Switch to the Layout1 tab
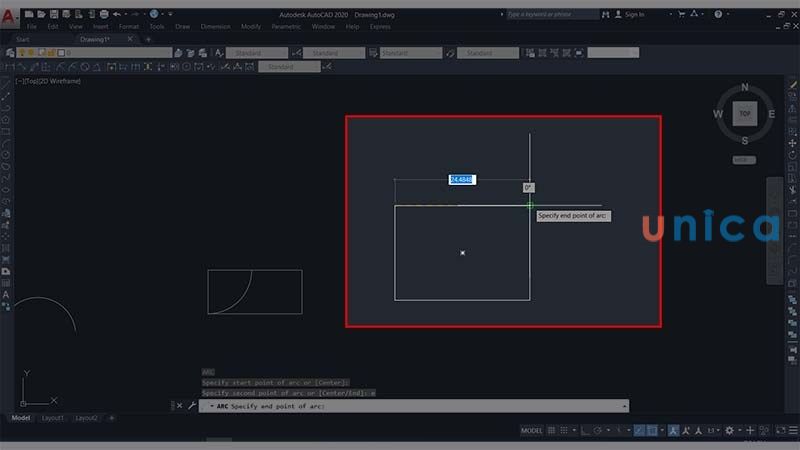The height and width of the screenshot is (450, 800). [x=53, y=417]
